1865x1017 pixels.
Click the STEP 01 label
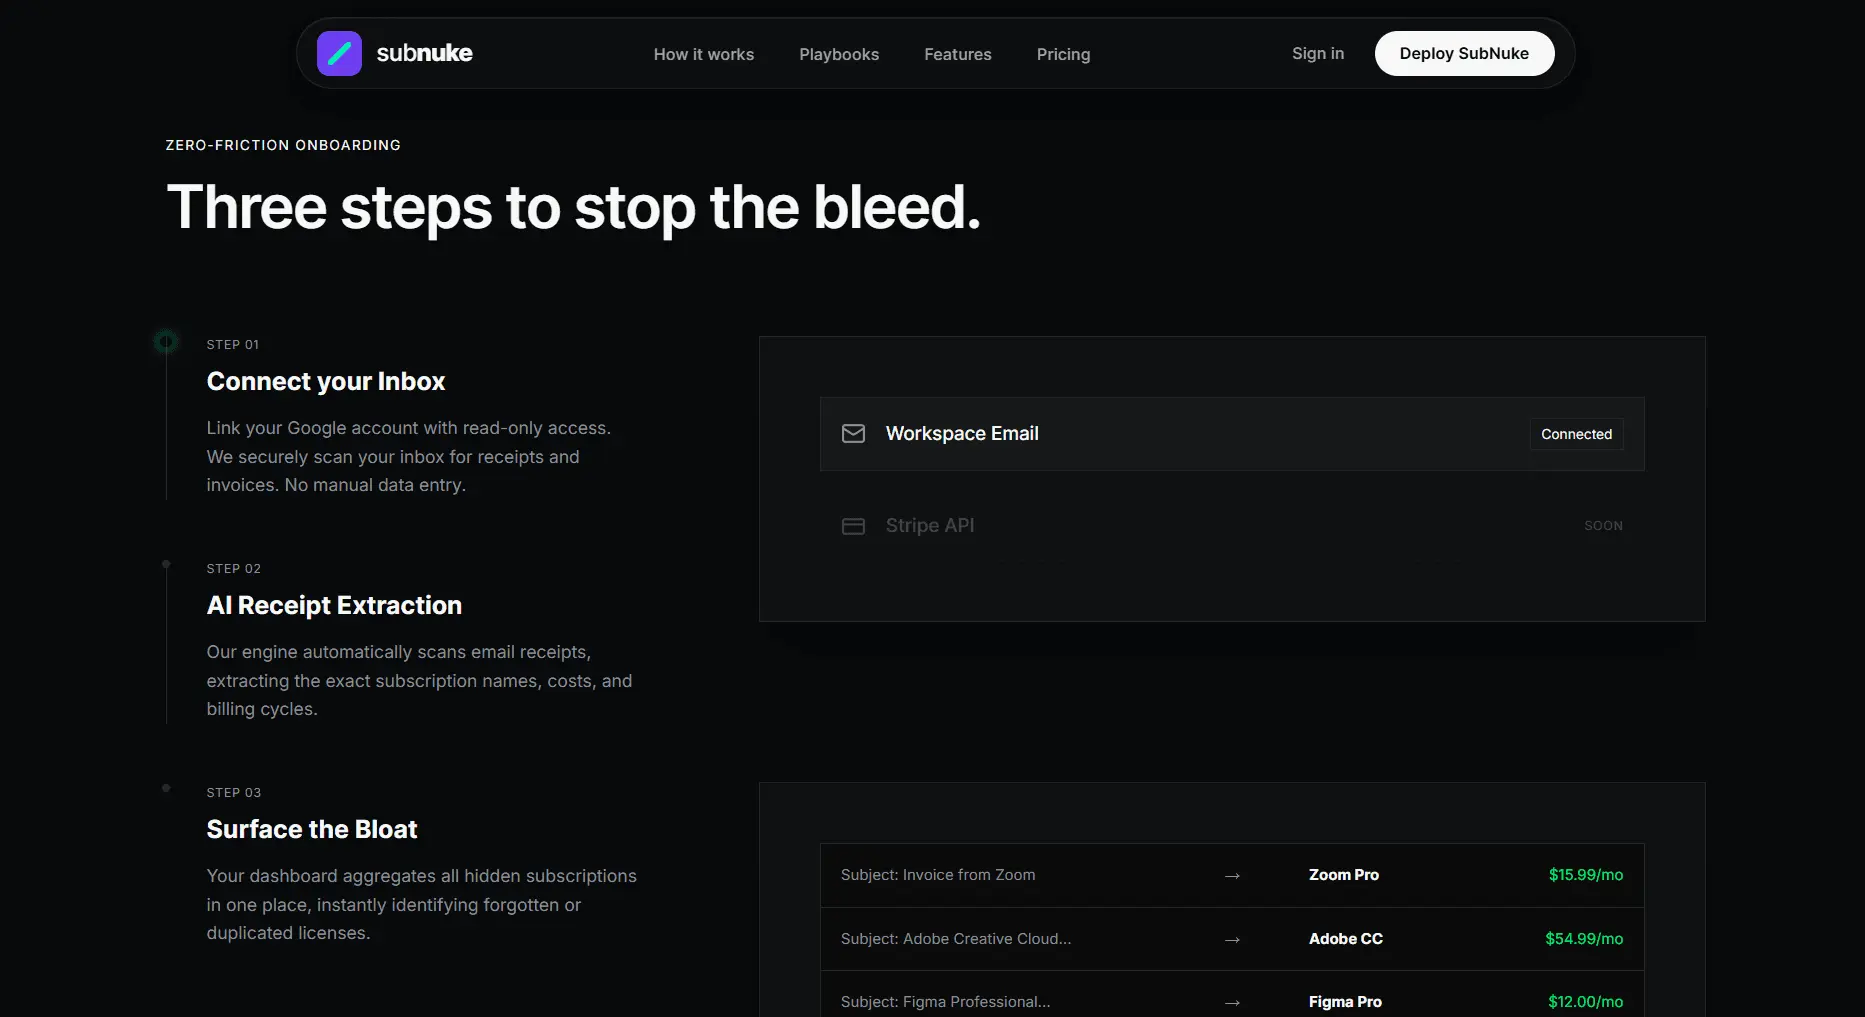click(x=233, y=344)
